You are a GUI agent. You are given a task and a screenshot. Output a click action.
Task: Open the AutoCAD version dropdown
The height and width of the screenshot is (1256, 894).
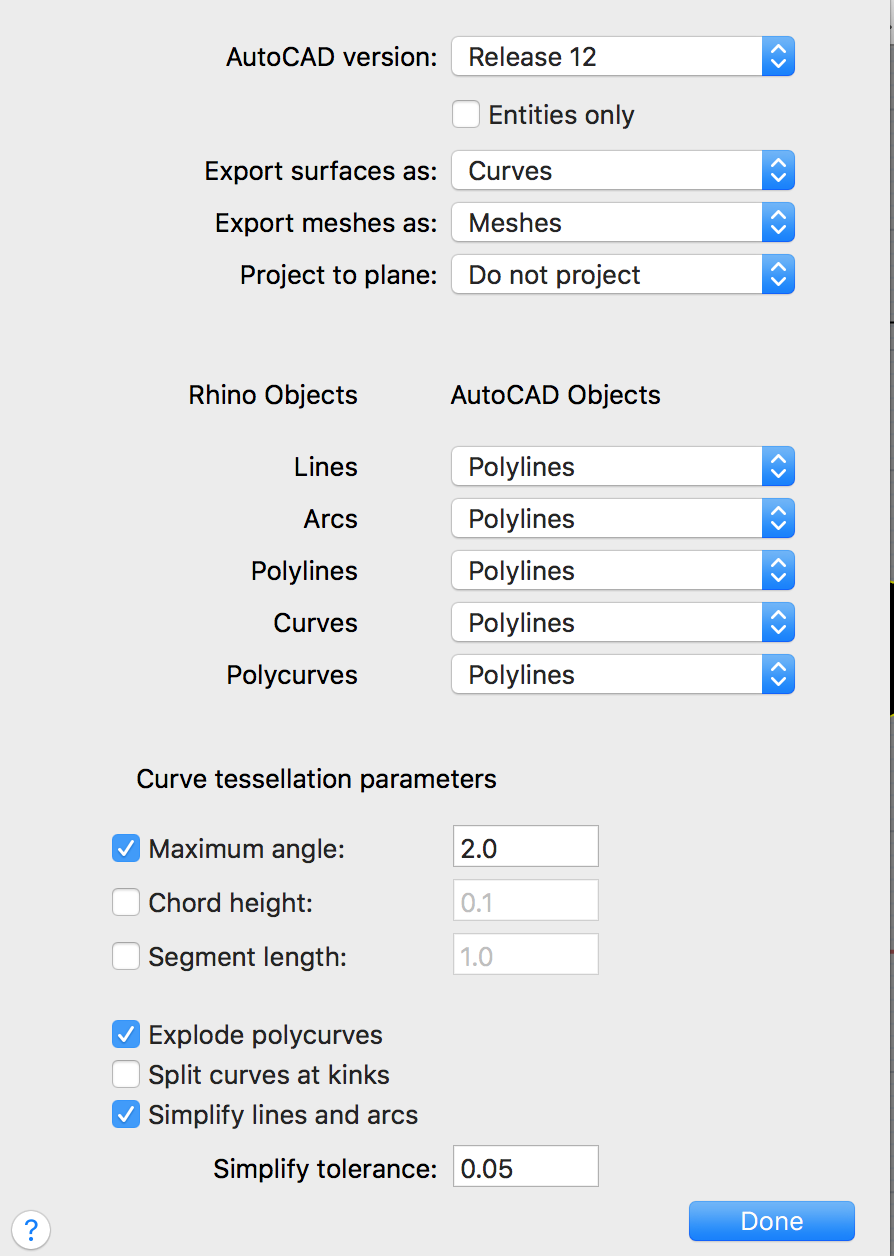tap(623, 57)
